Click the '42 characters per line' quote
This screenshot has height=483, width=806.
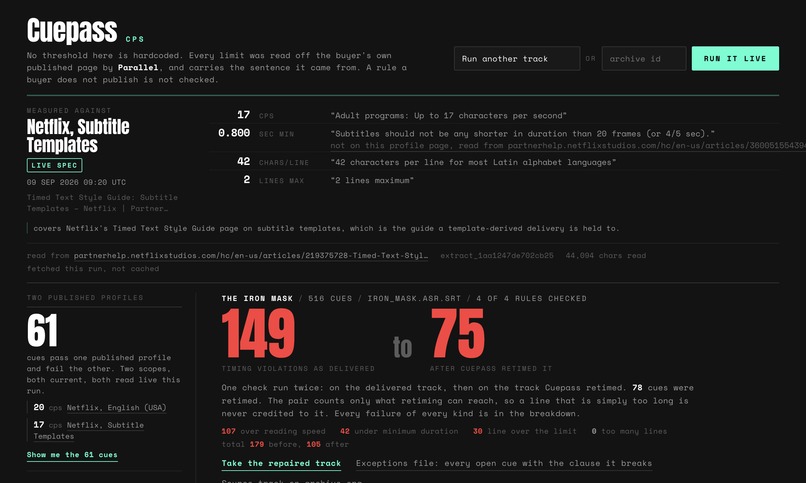pyautogui.click(x=473, y=162)
